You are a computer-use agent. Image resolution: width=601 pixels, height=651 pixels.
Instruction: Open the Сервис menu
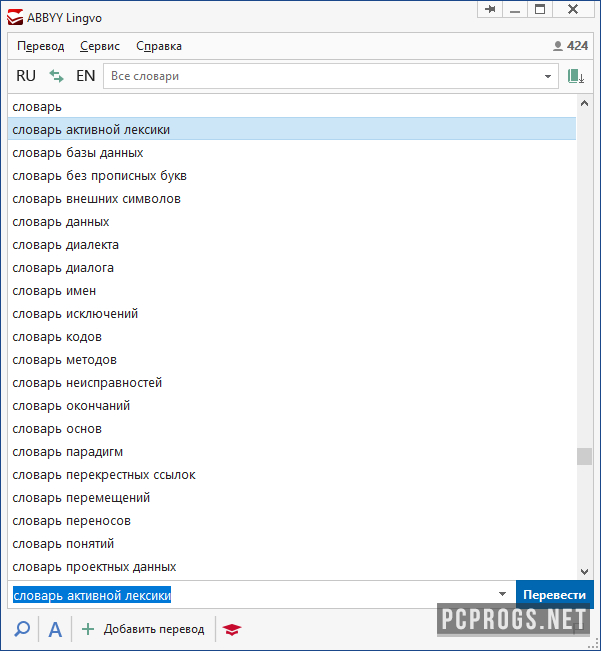point(100,46)
